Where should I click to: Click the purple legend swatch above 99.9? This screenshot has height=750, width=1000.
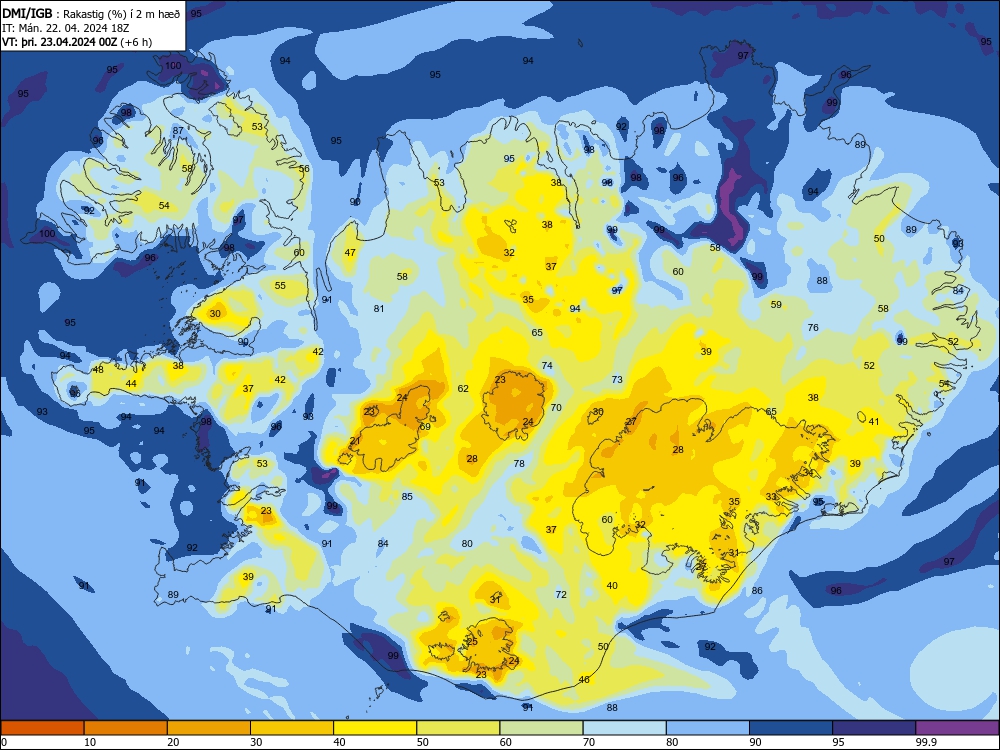(957, 728)
